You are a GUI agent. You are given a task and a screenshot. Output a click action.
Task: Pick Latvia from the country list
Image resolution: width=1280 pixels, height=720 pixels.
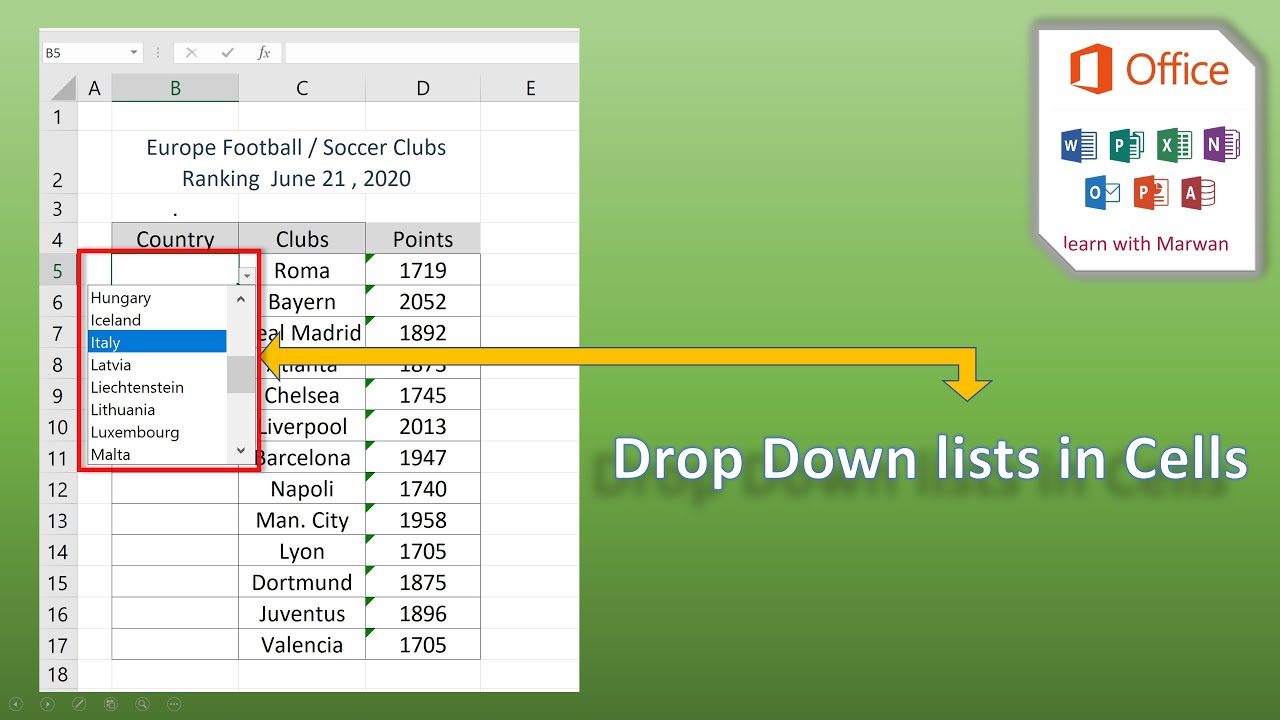(157, 365)
